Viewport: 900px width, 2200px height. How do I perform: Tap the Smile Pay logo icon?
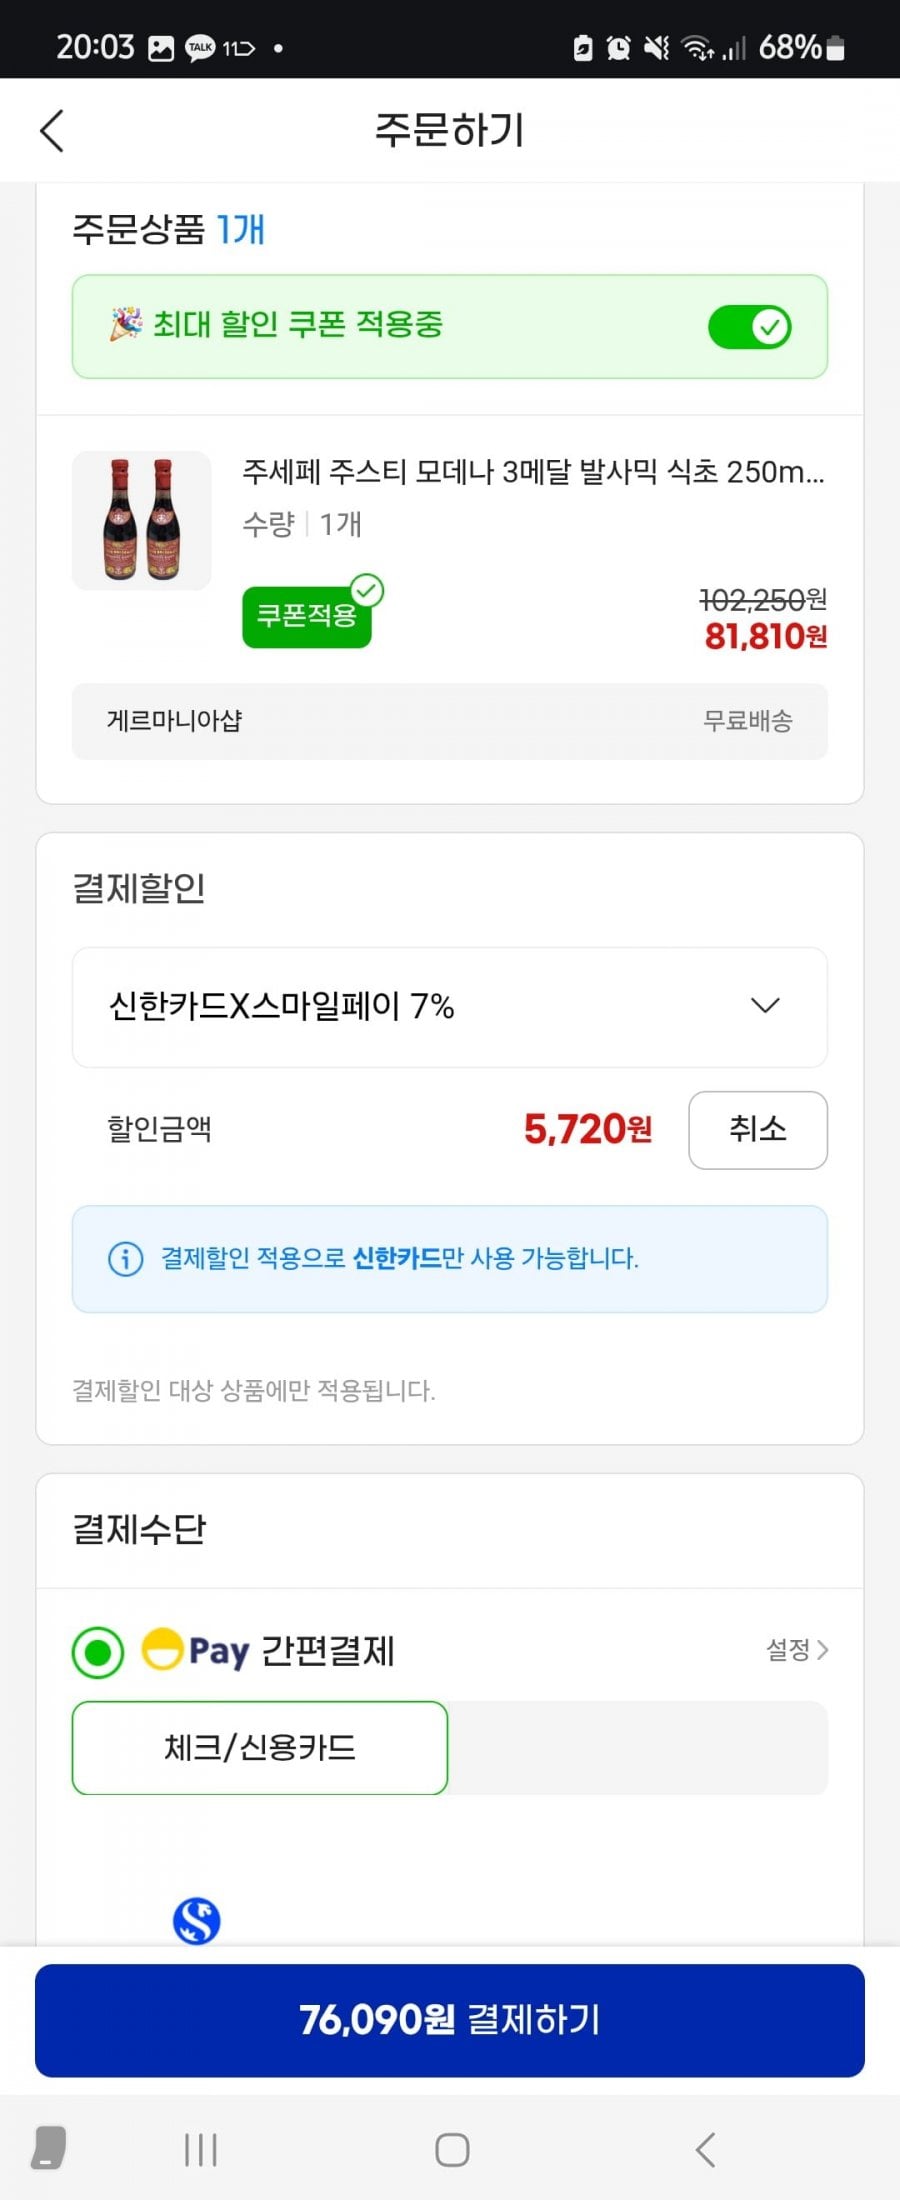coord(162,1650)
